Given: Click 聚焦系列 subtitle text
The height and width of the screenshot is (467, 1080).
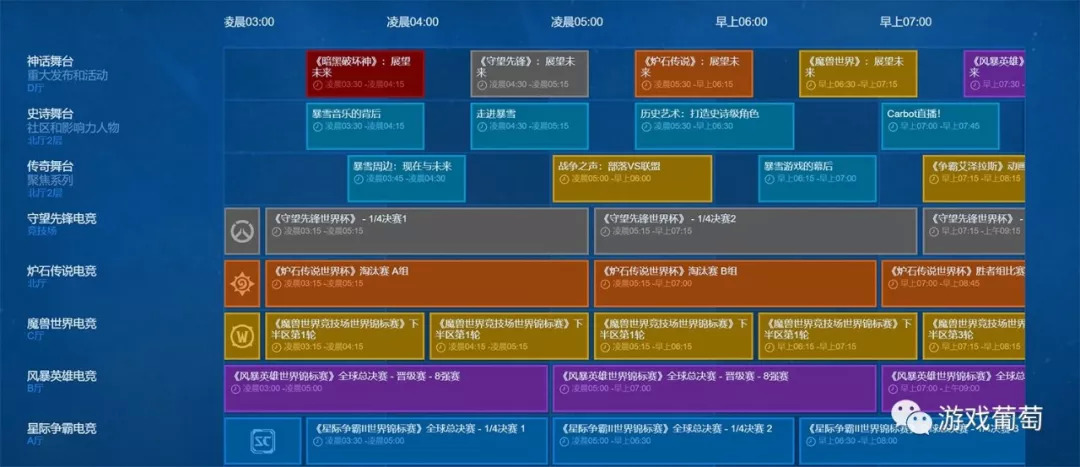Looking at the screenshot, I should (50, 180).
